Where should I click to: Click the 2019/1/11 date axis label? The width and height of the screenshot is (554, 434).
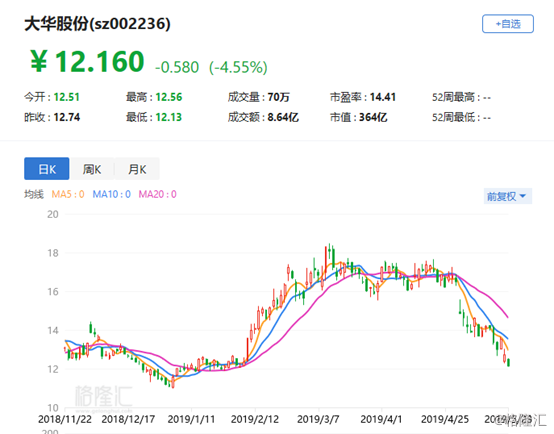pos(191,420)
